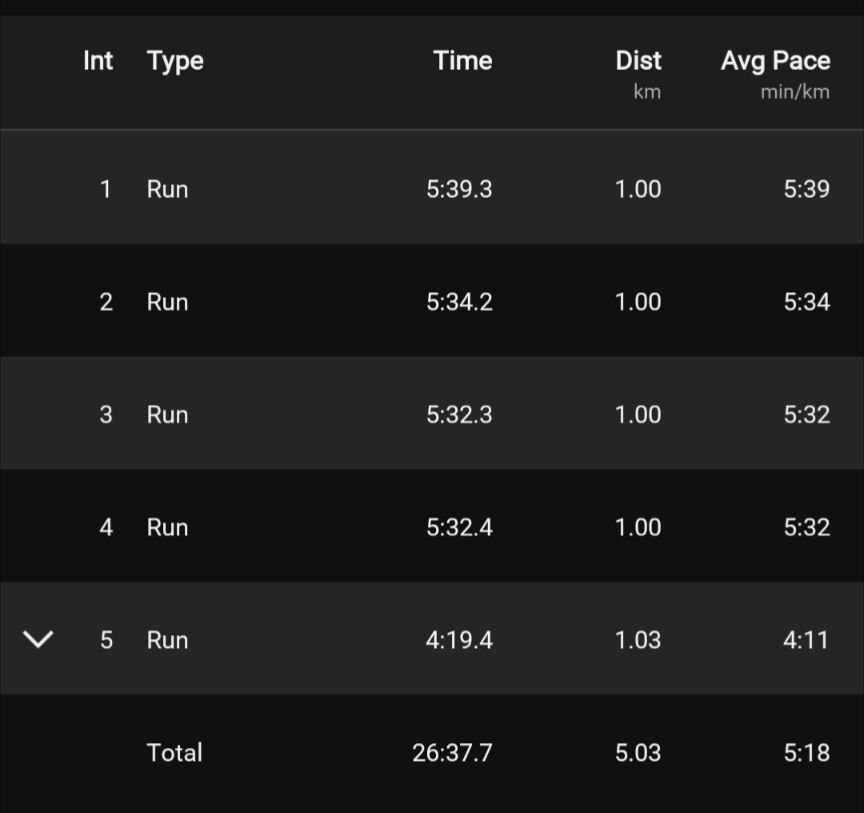Click interval 4 row number
This screenshot has width=864, height=813.
click(x=106, y=527)
